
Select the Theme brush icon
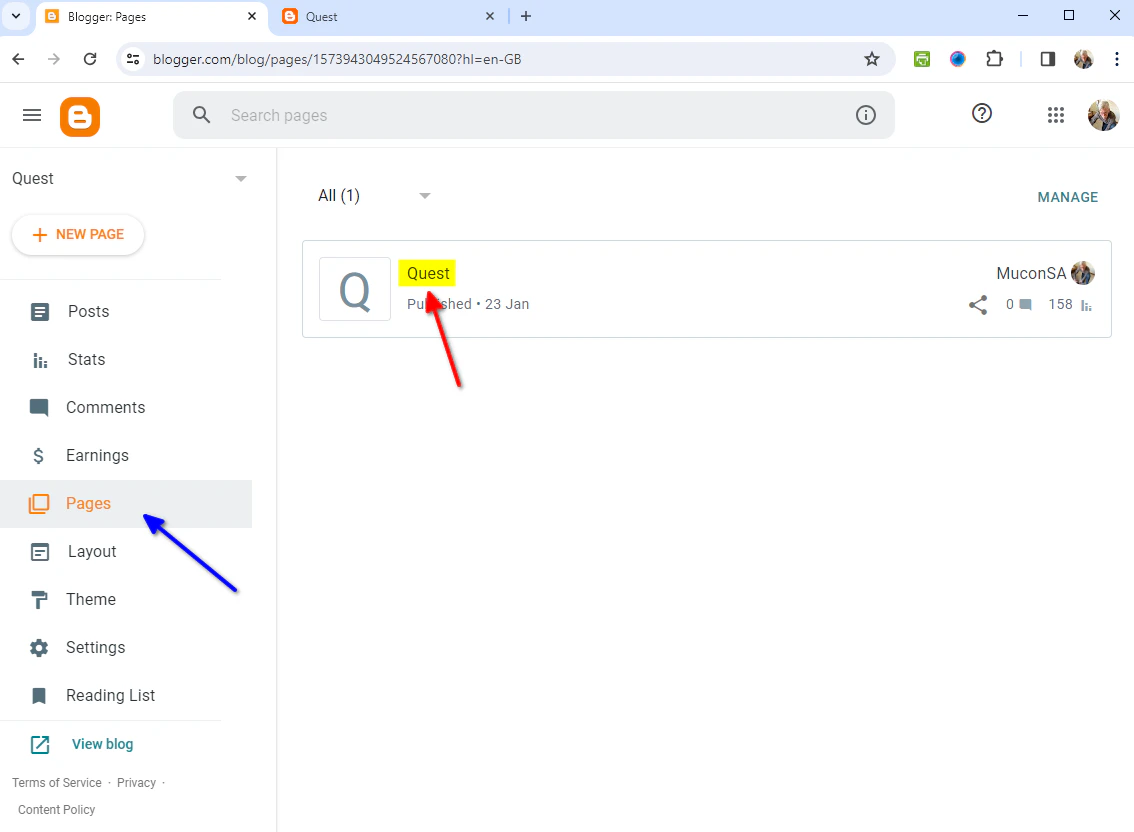click(39, 599)
